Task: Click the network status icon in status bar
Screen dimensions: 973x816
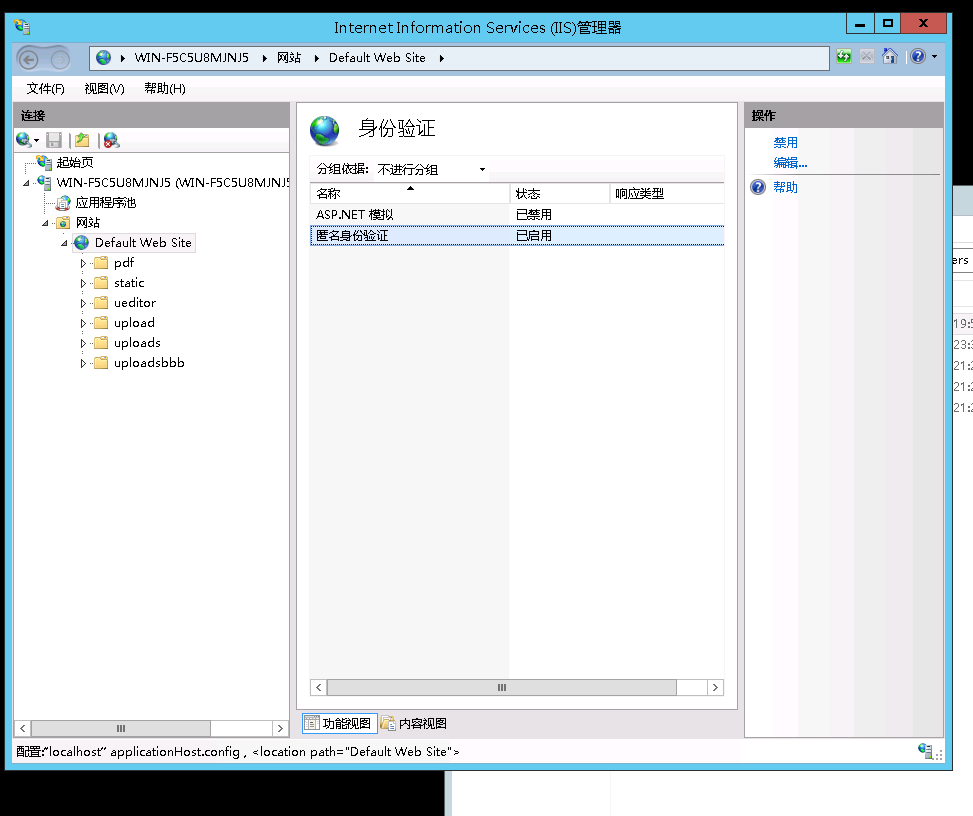Action: point(926,751)
